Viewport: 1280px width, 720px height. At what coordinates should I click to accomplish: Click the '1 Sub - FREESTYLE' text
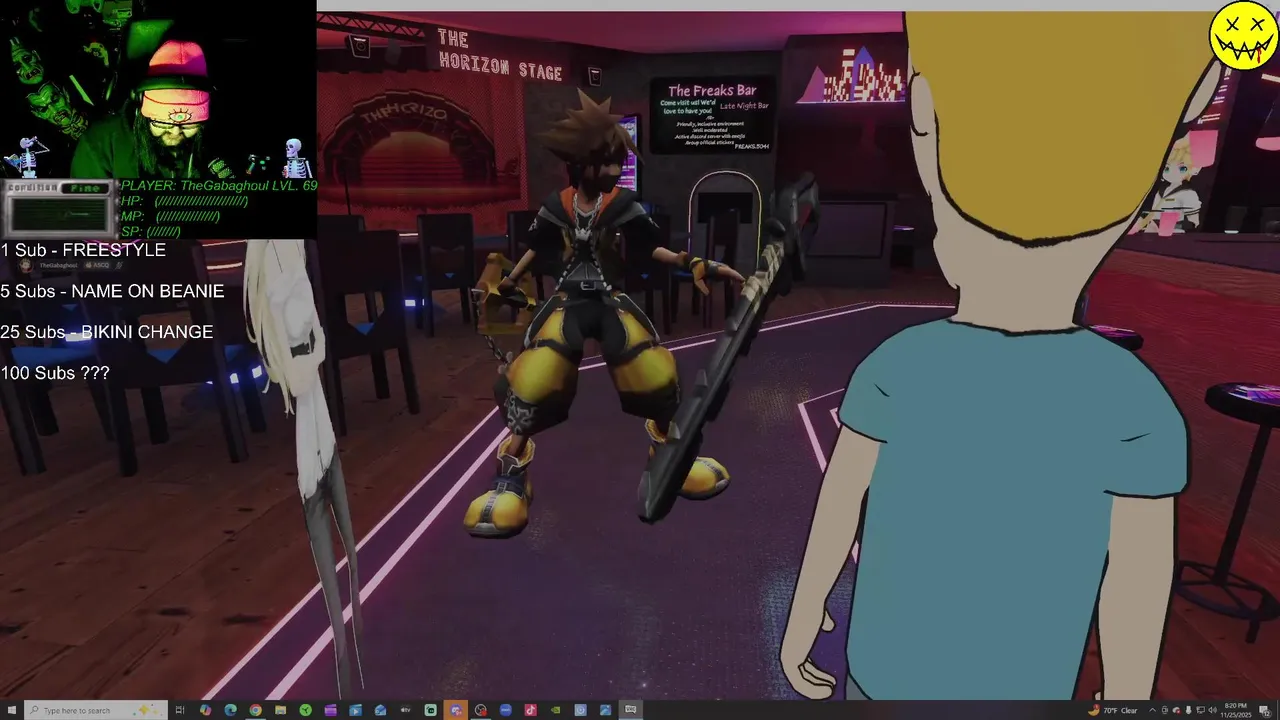click(83, 250)
